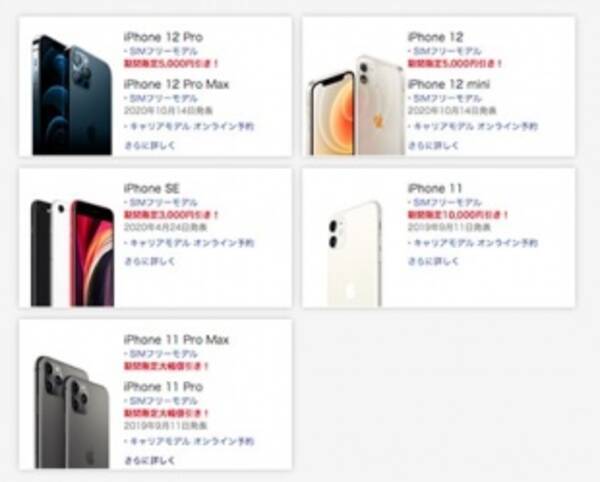Click 'さらに詳しく' in iPhone 11 Pro card
The width and height of the screenshot is (600, 482).
pyautogui.click(x=150, y=460)
